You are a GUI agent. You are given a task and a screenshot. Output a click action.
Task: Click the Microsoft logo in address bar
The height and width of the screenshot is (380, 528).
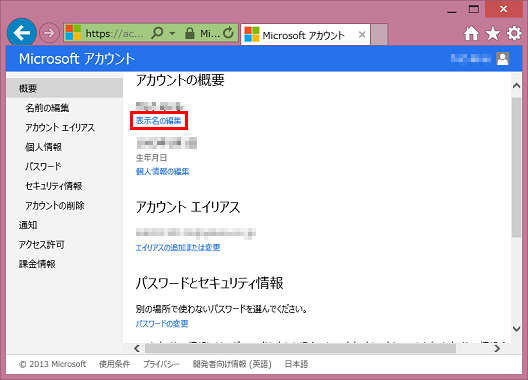tap(73, 33)
